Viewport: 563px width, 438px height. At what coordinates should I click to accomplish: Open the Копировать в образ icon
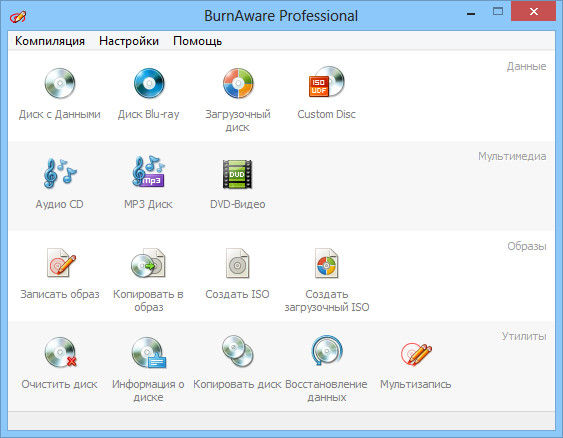(148, 263)
